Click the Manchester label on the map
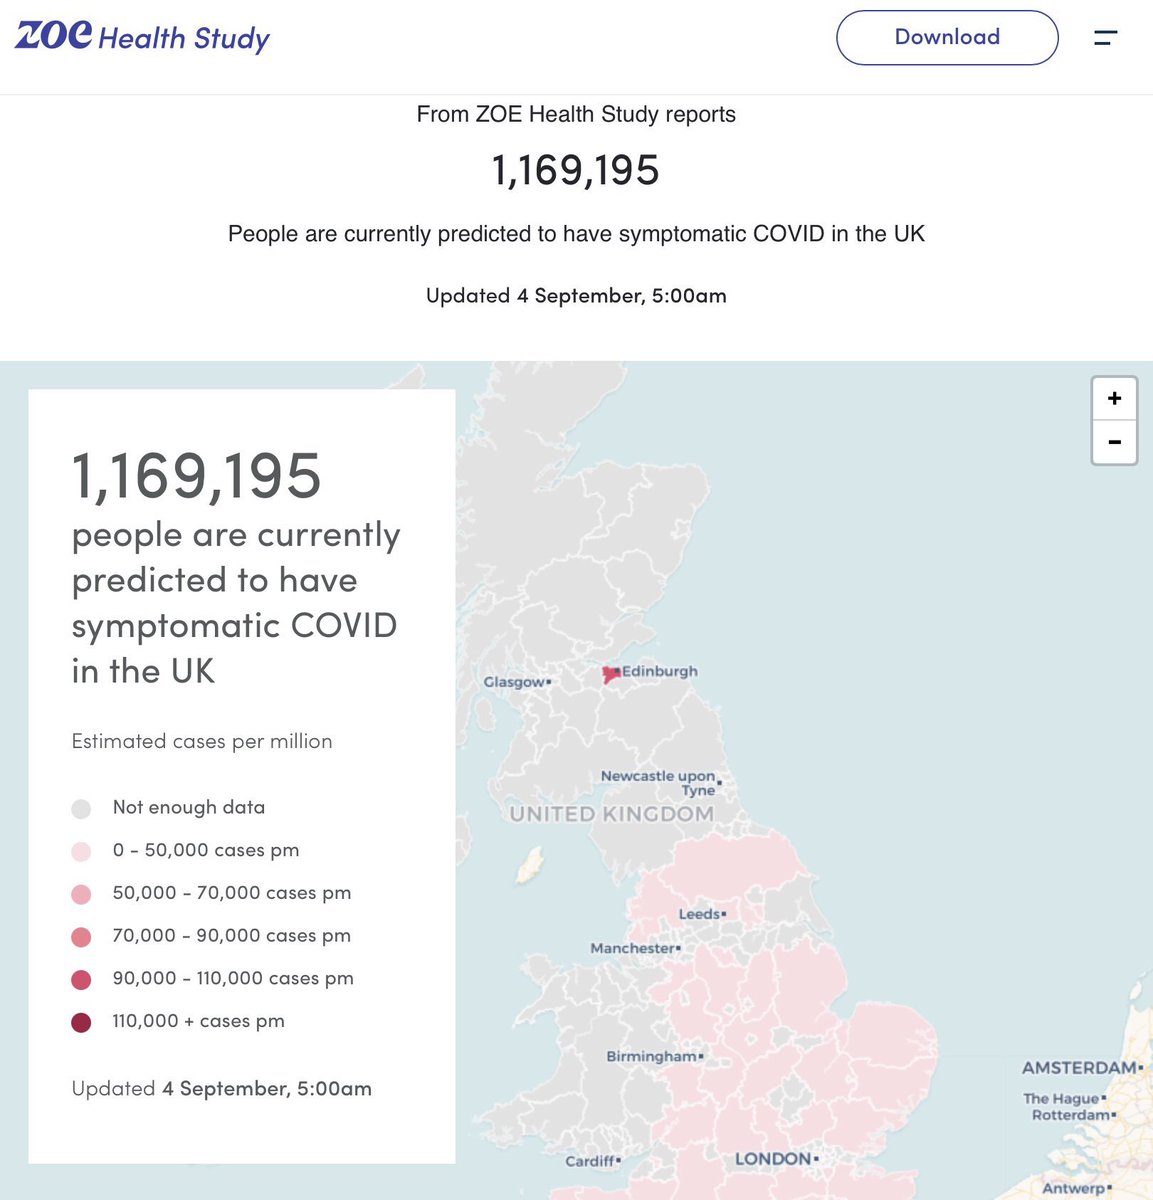 pos(633,948)
